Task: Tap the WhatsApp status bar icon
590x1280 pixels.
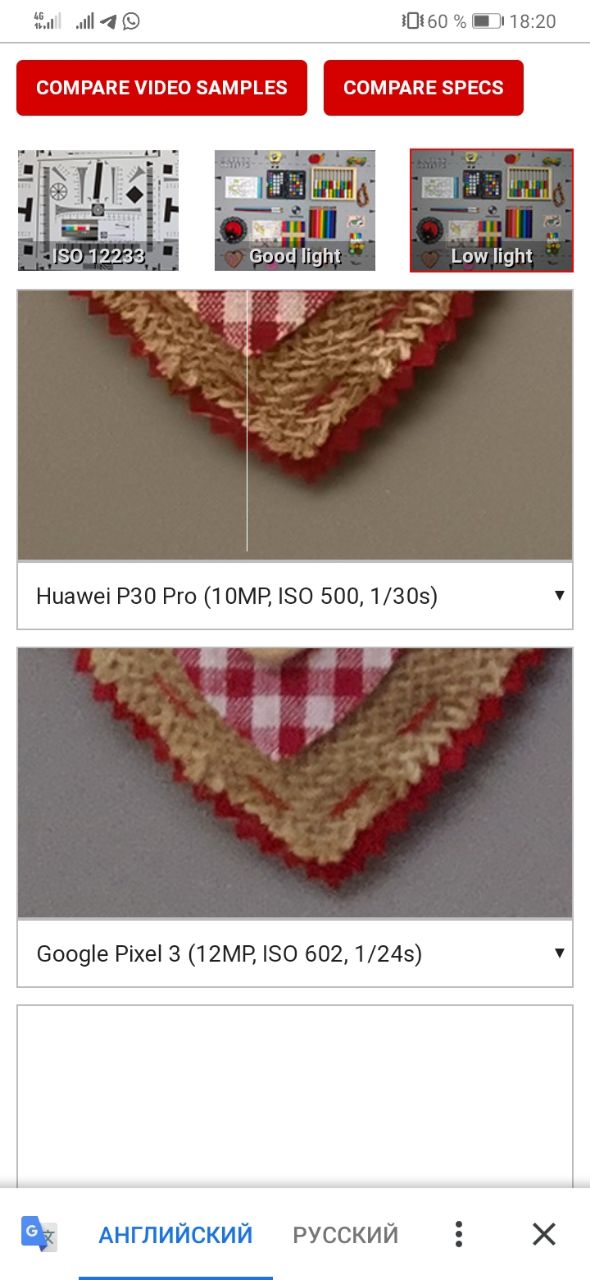Action: coord(131,21)
